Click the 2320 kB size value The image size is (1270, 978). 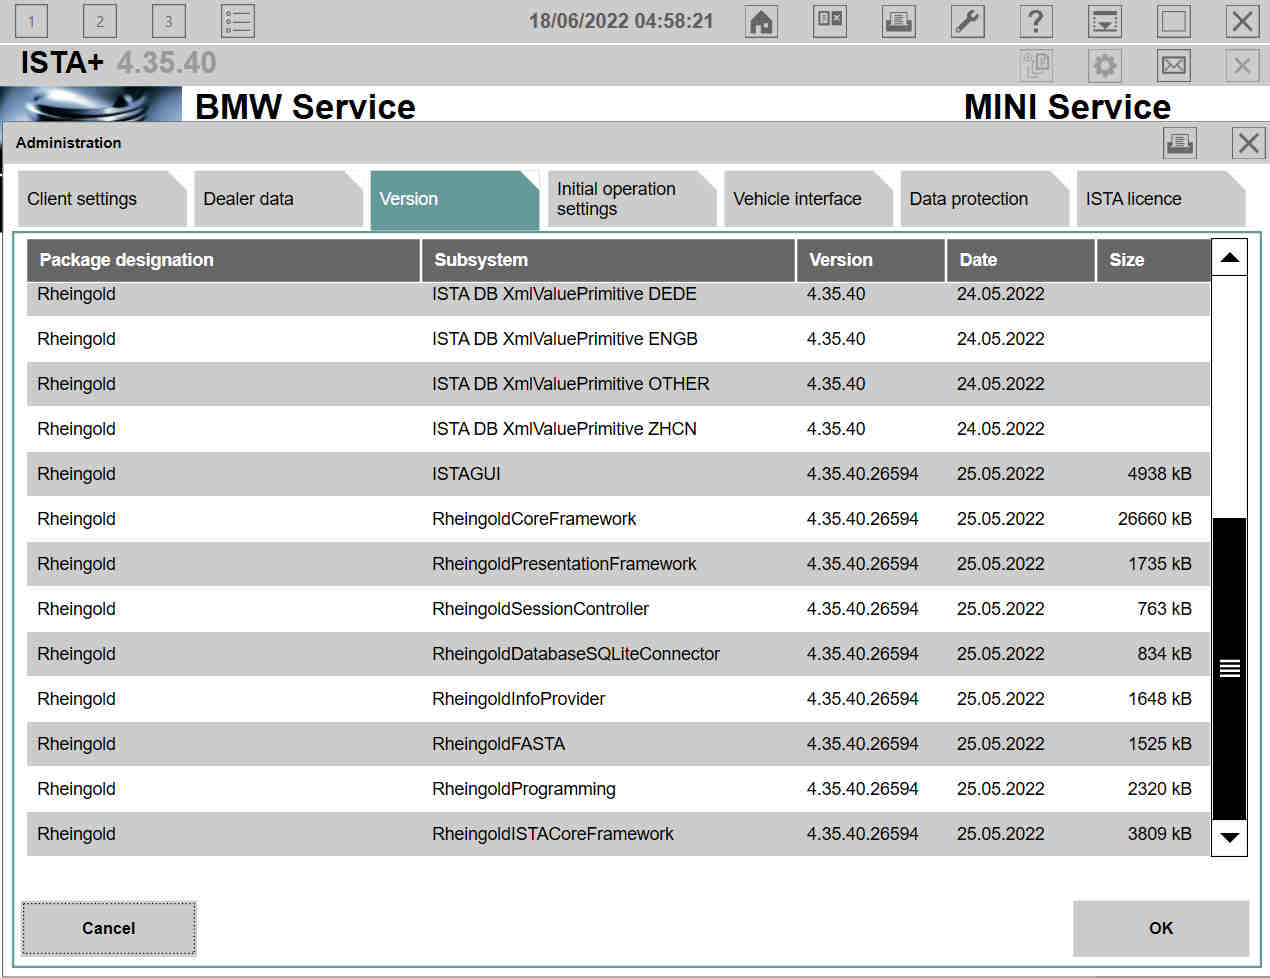[1159, 789]
